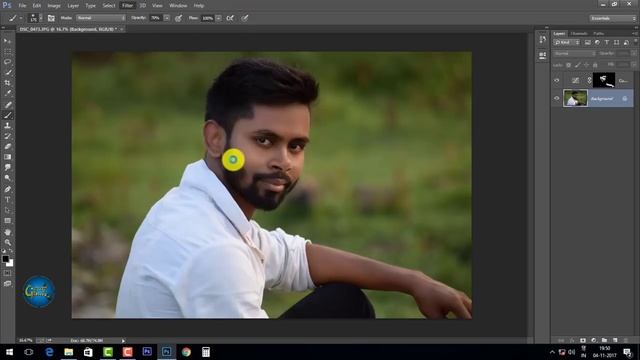This screenshot has width=640, height=360.
Task: Click the Flow percentage field
Action: (207, 18)
